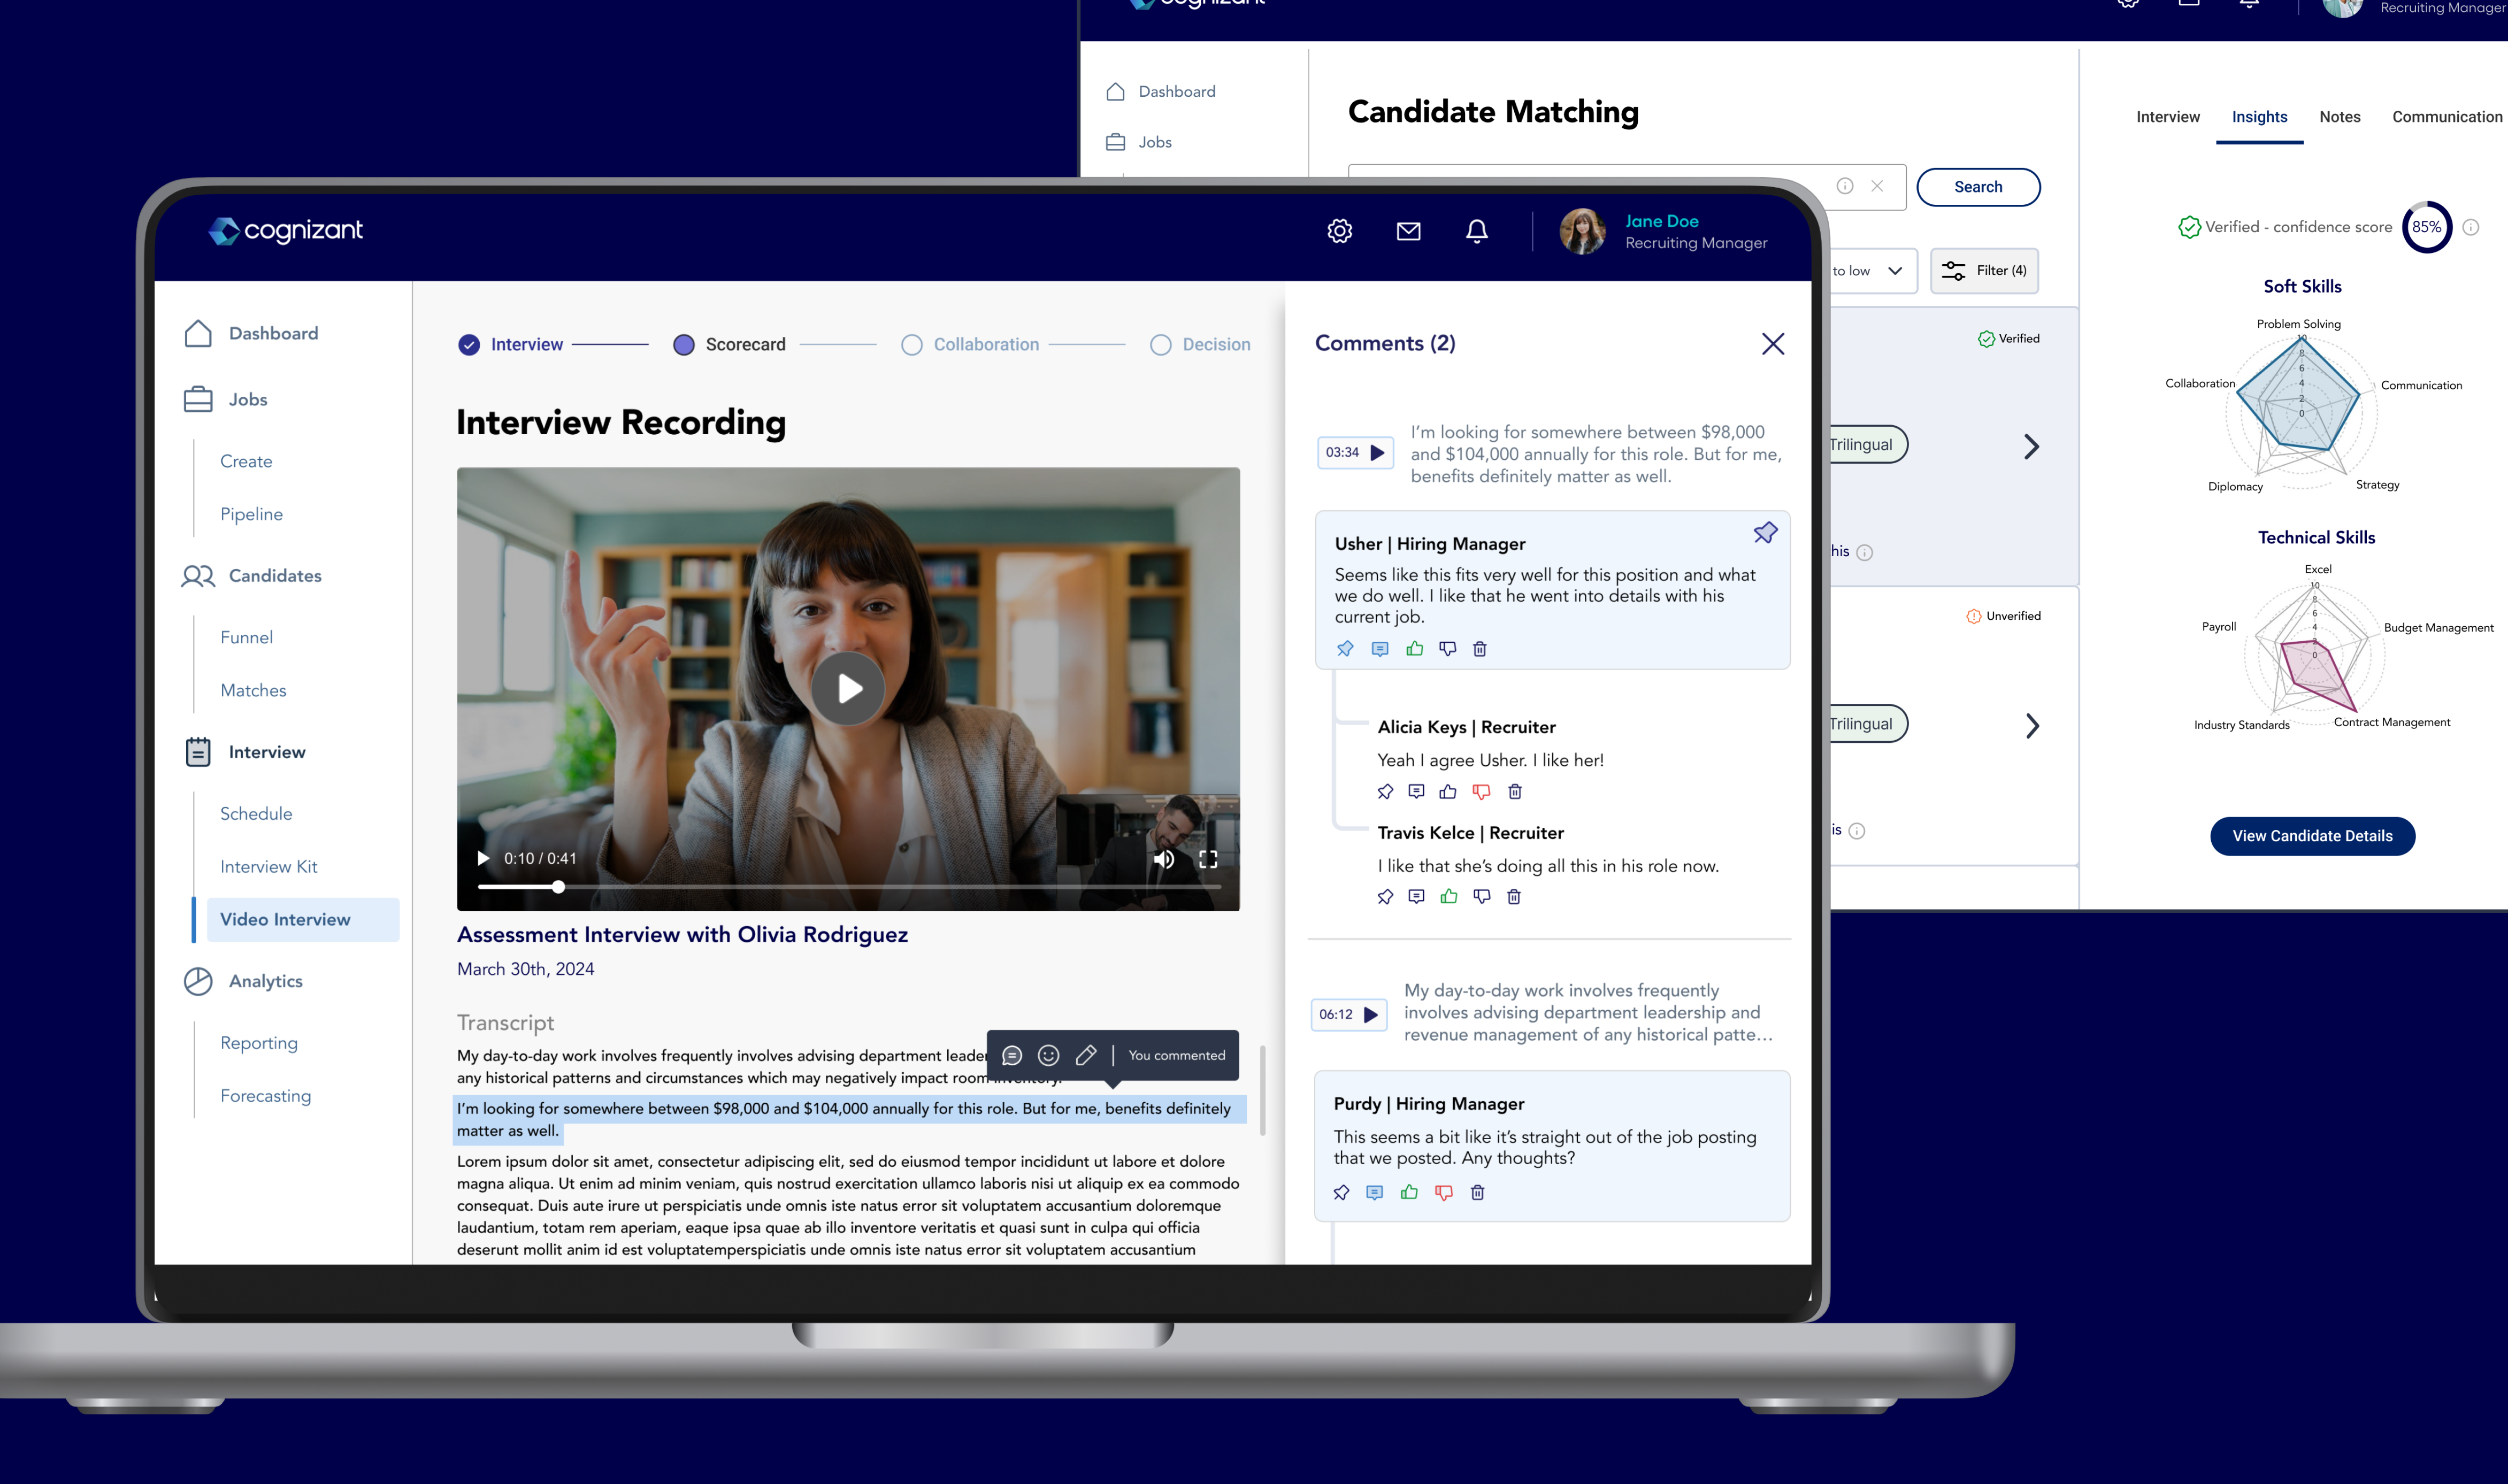Switch to Insights tab in back window
This screenshot has width=2508, height=1484.
[x=2259, y=117]
